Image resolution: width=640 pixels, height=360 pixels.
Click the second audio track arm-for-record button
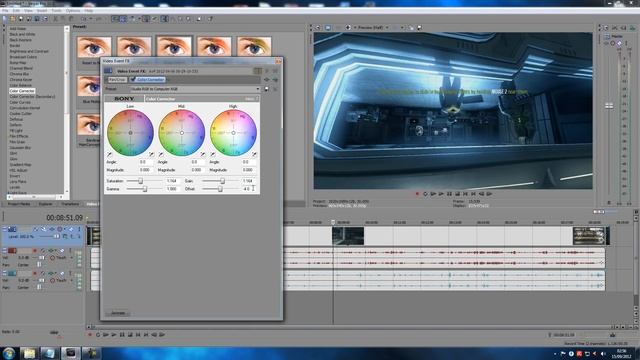pos(35,273)
